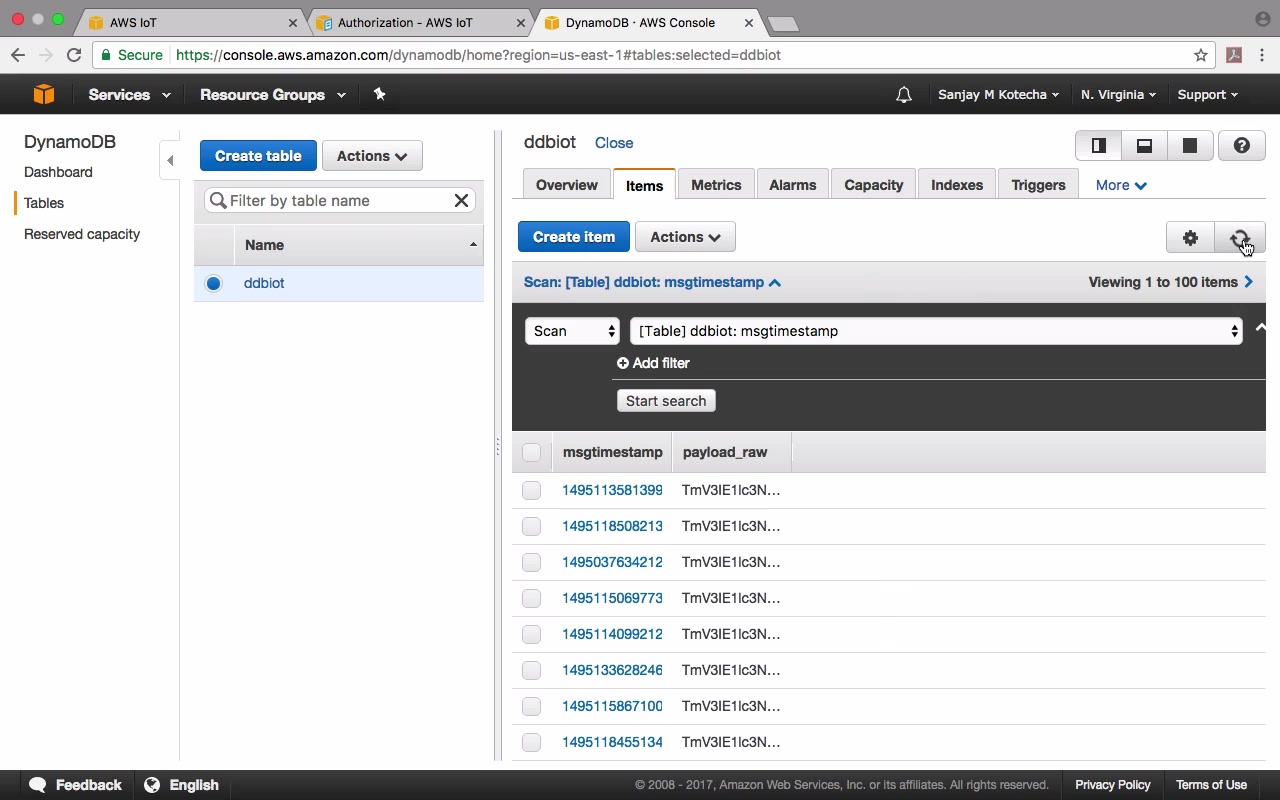Switch to side-by-side split pane layout
The height and width of the screenshot is (800, 1280).
tap(1098, 146)
